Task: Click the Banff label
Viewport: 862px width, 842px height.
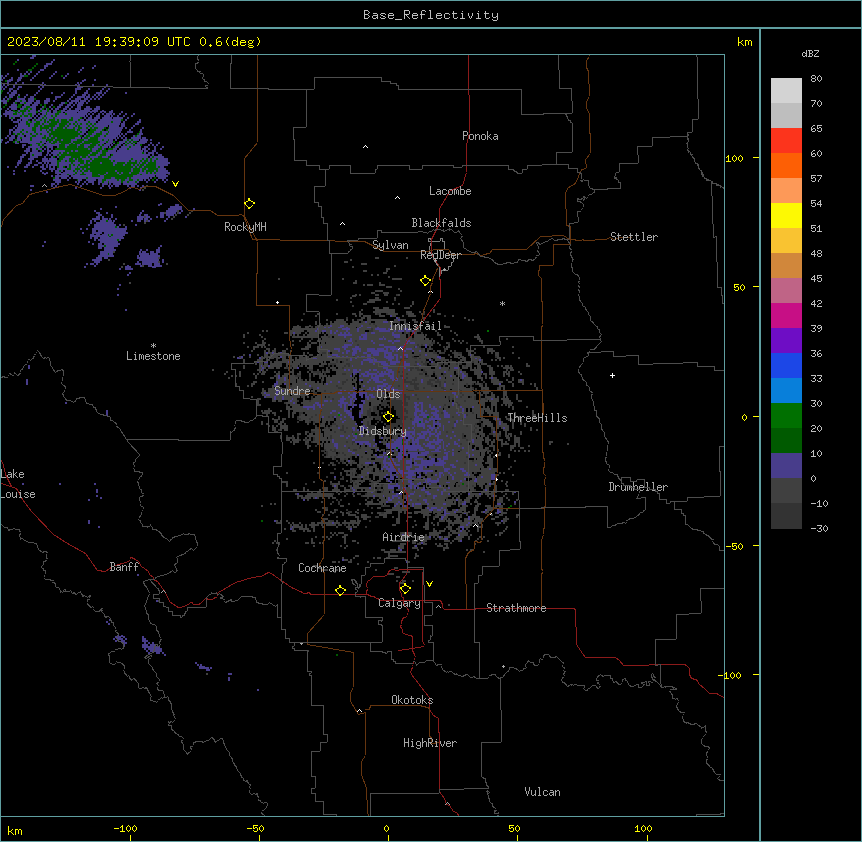Action: 124,567
